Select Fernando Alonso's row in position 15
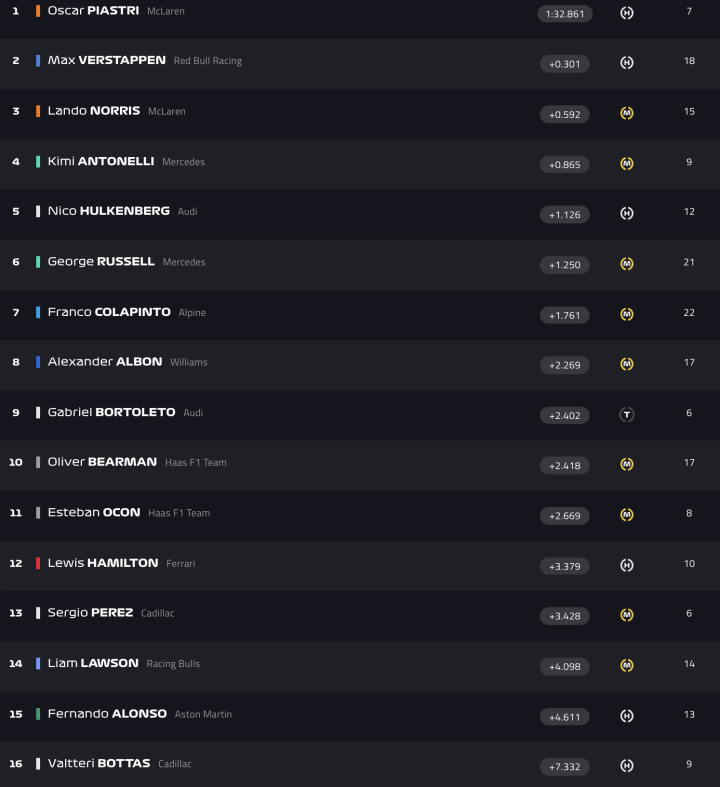Screen dimensions: 720x787 point(360,715)
